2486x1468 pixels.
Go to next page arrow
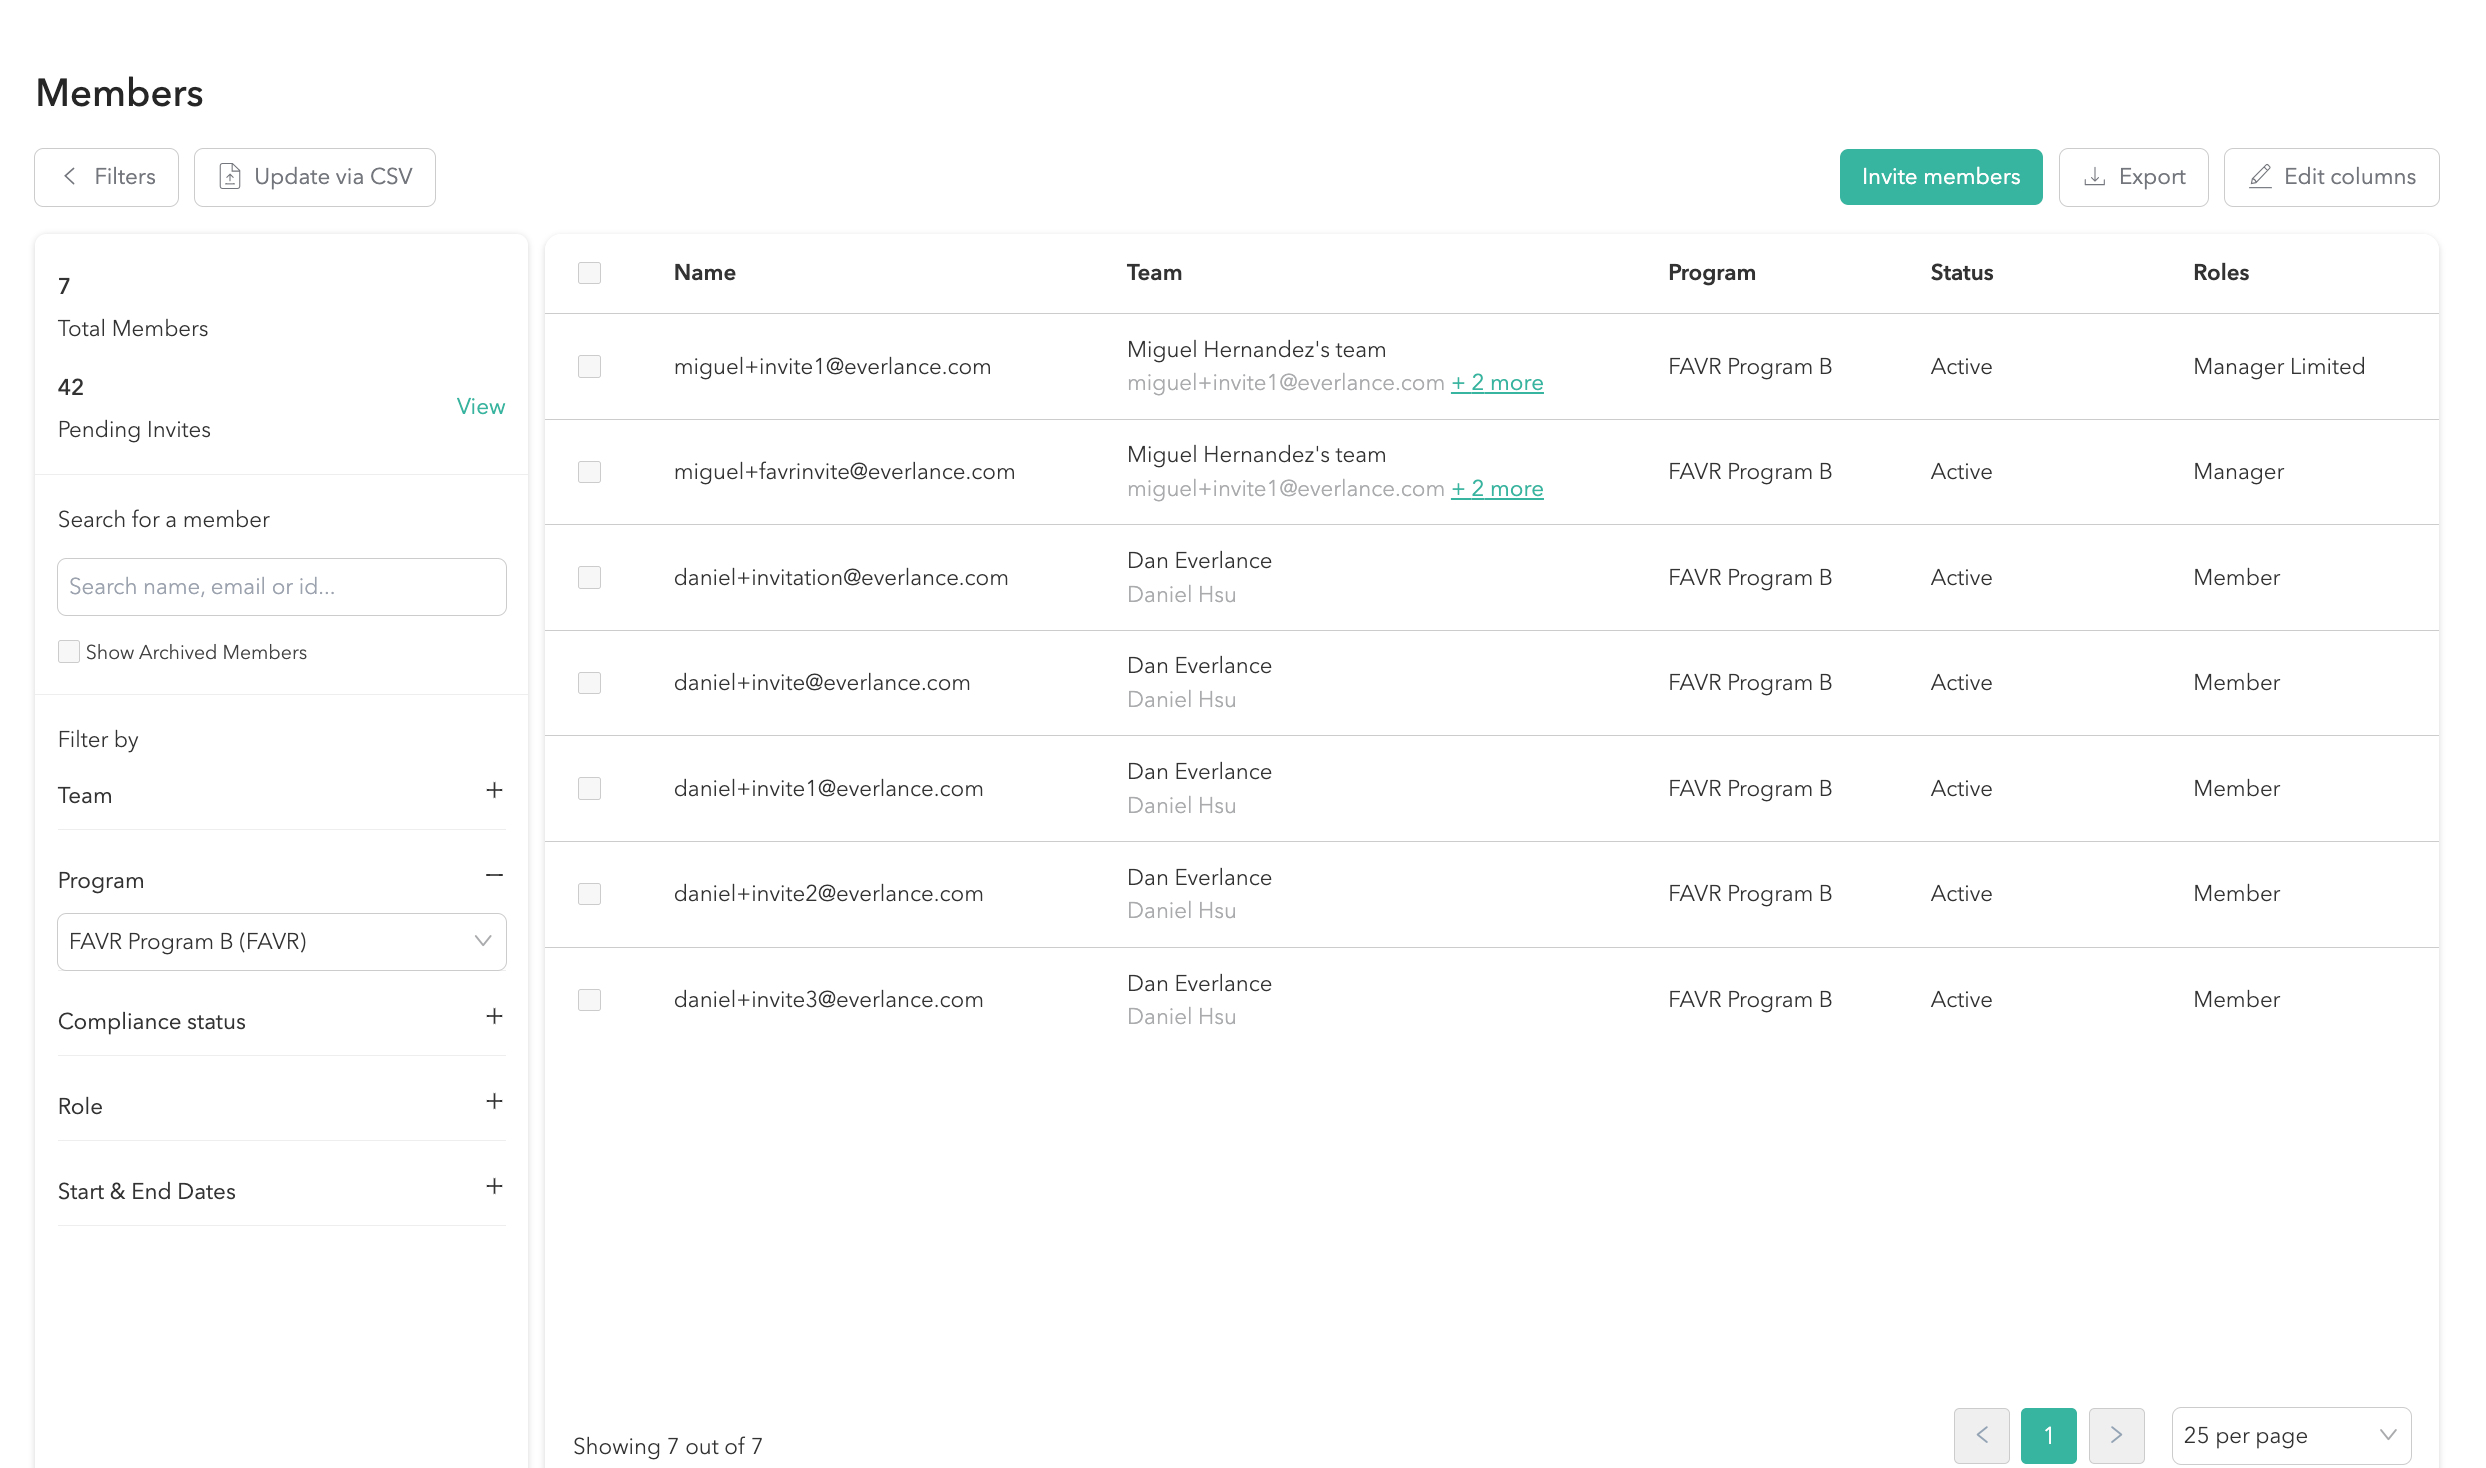pyautogui.click(x=2116, y=1435)
